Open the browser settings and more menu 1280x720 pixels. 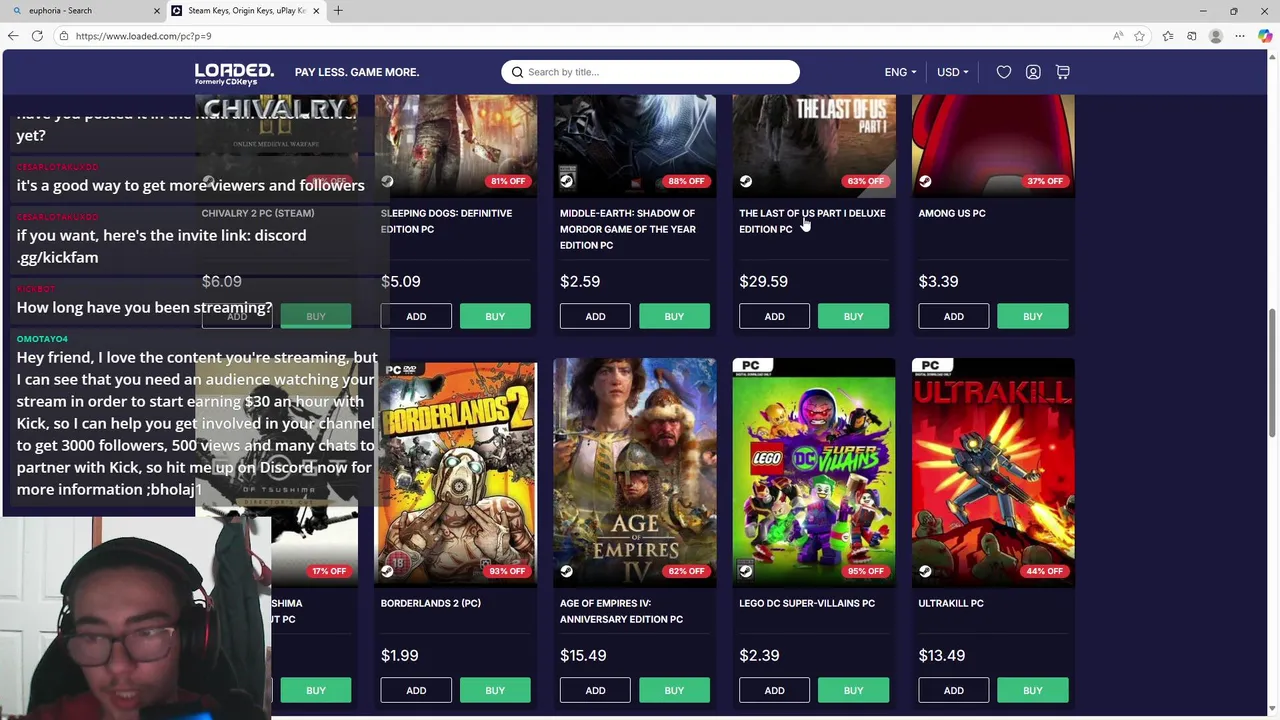1240,36
